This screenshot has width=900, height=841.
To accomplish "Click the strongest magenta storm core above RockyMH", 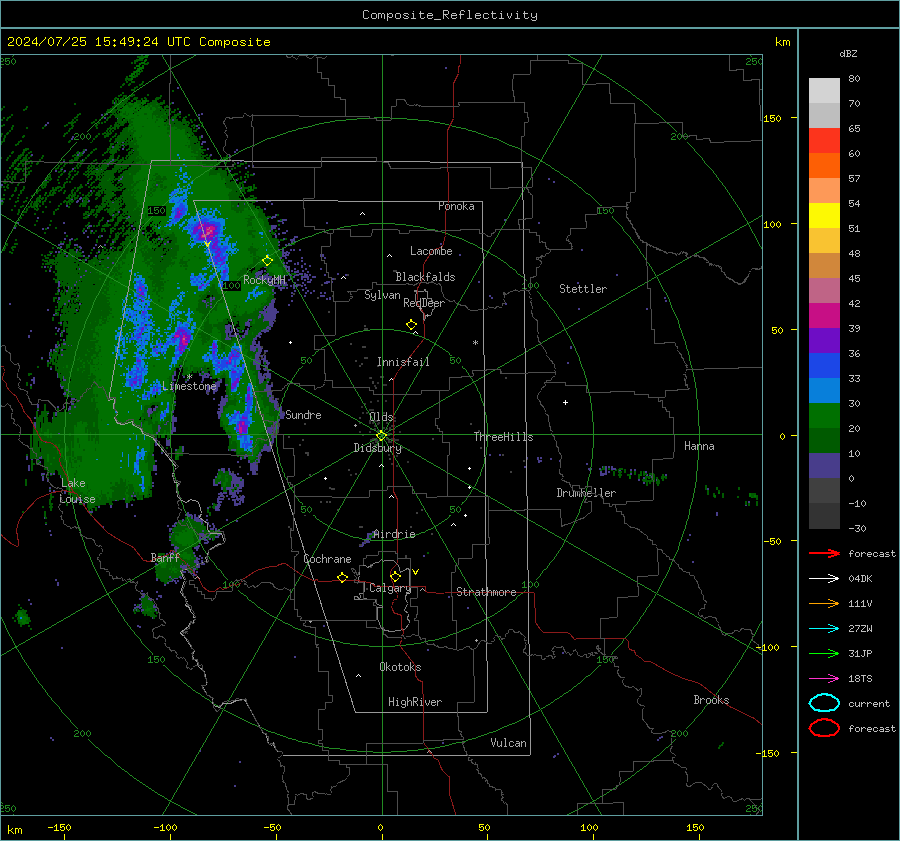I will pyautogui.click(x=208, y=231).
